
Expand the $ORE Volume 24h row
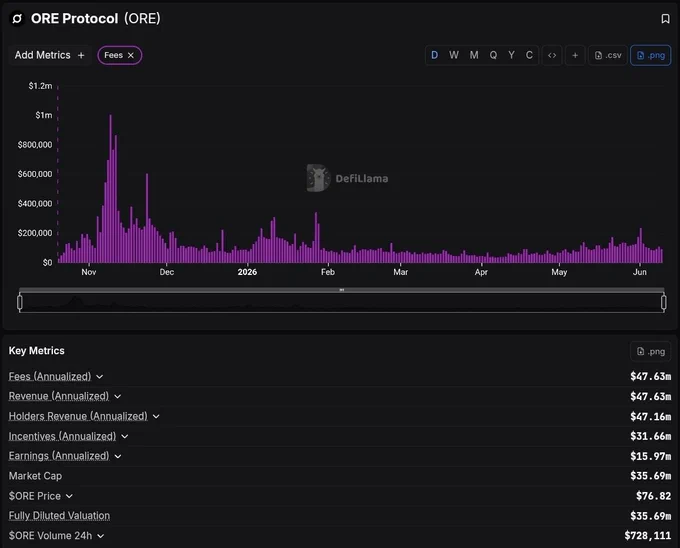101,536
